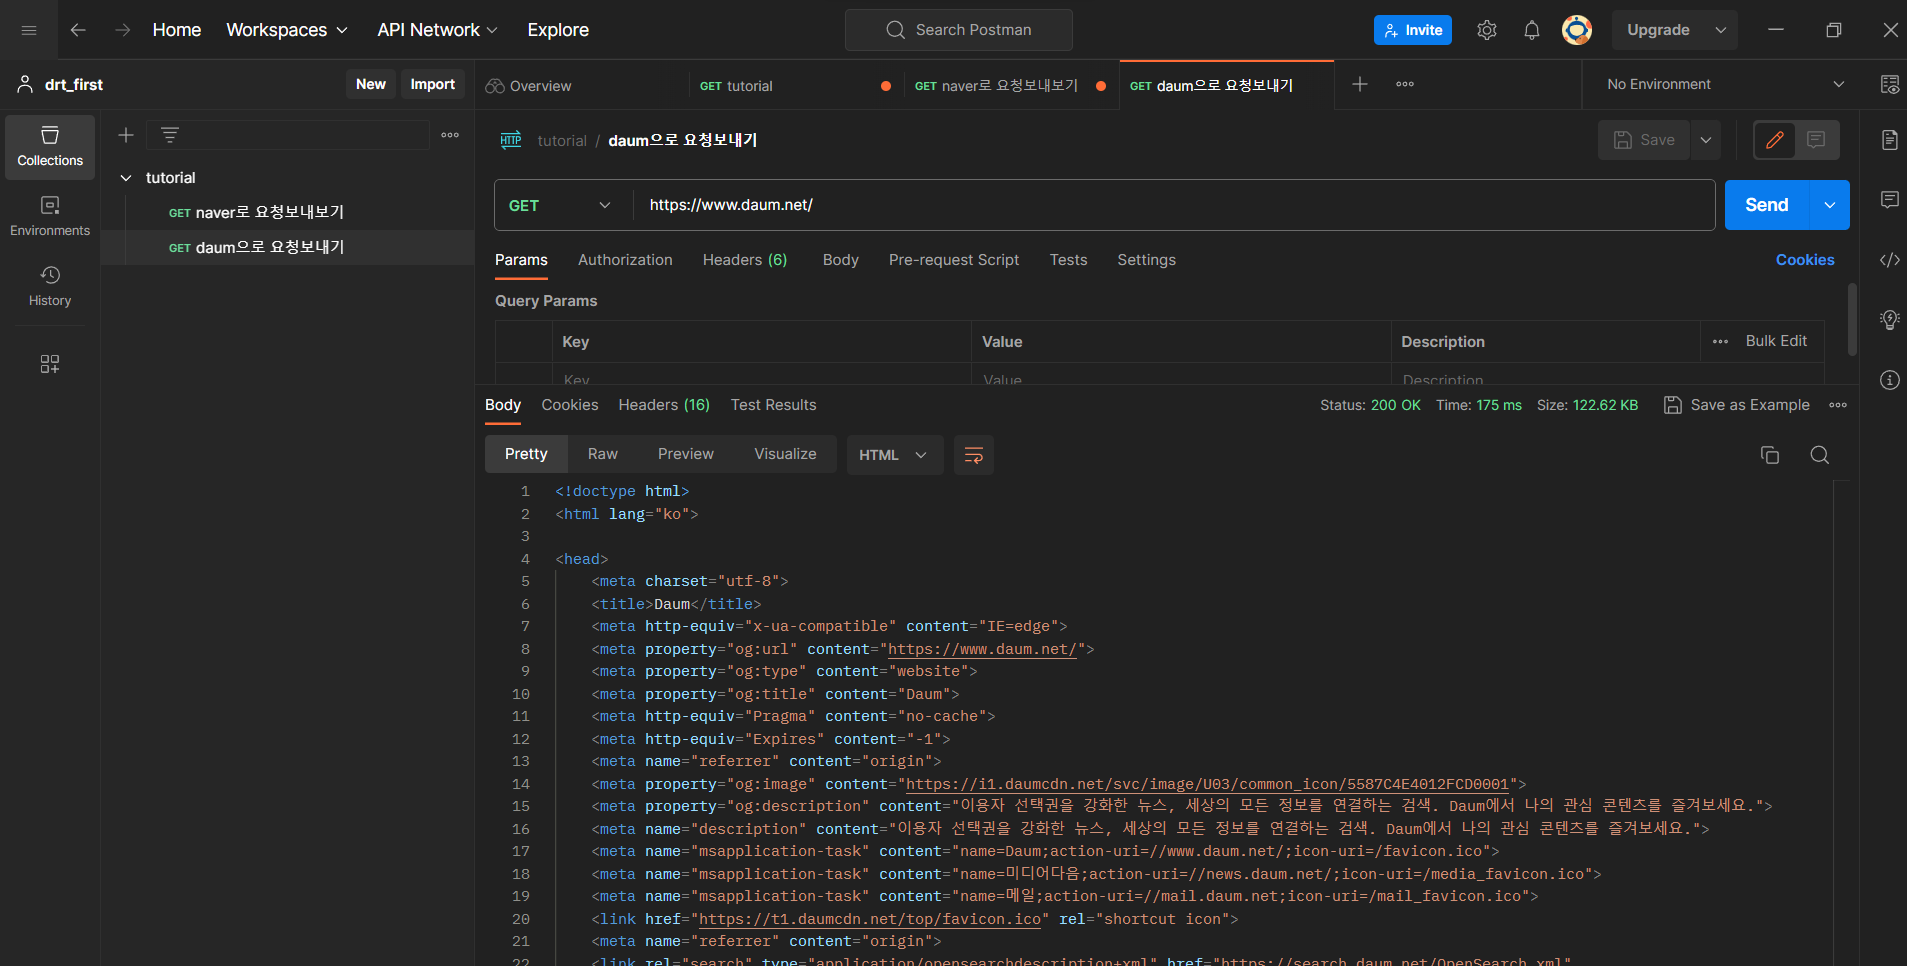Image resolution: width=1907 pixels, height=966 pixels.
Task: Click the request URL field
Action: [1174, 205]
